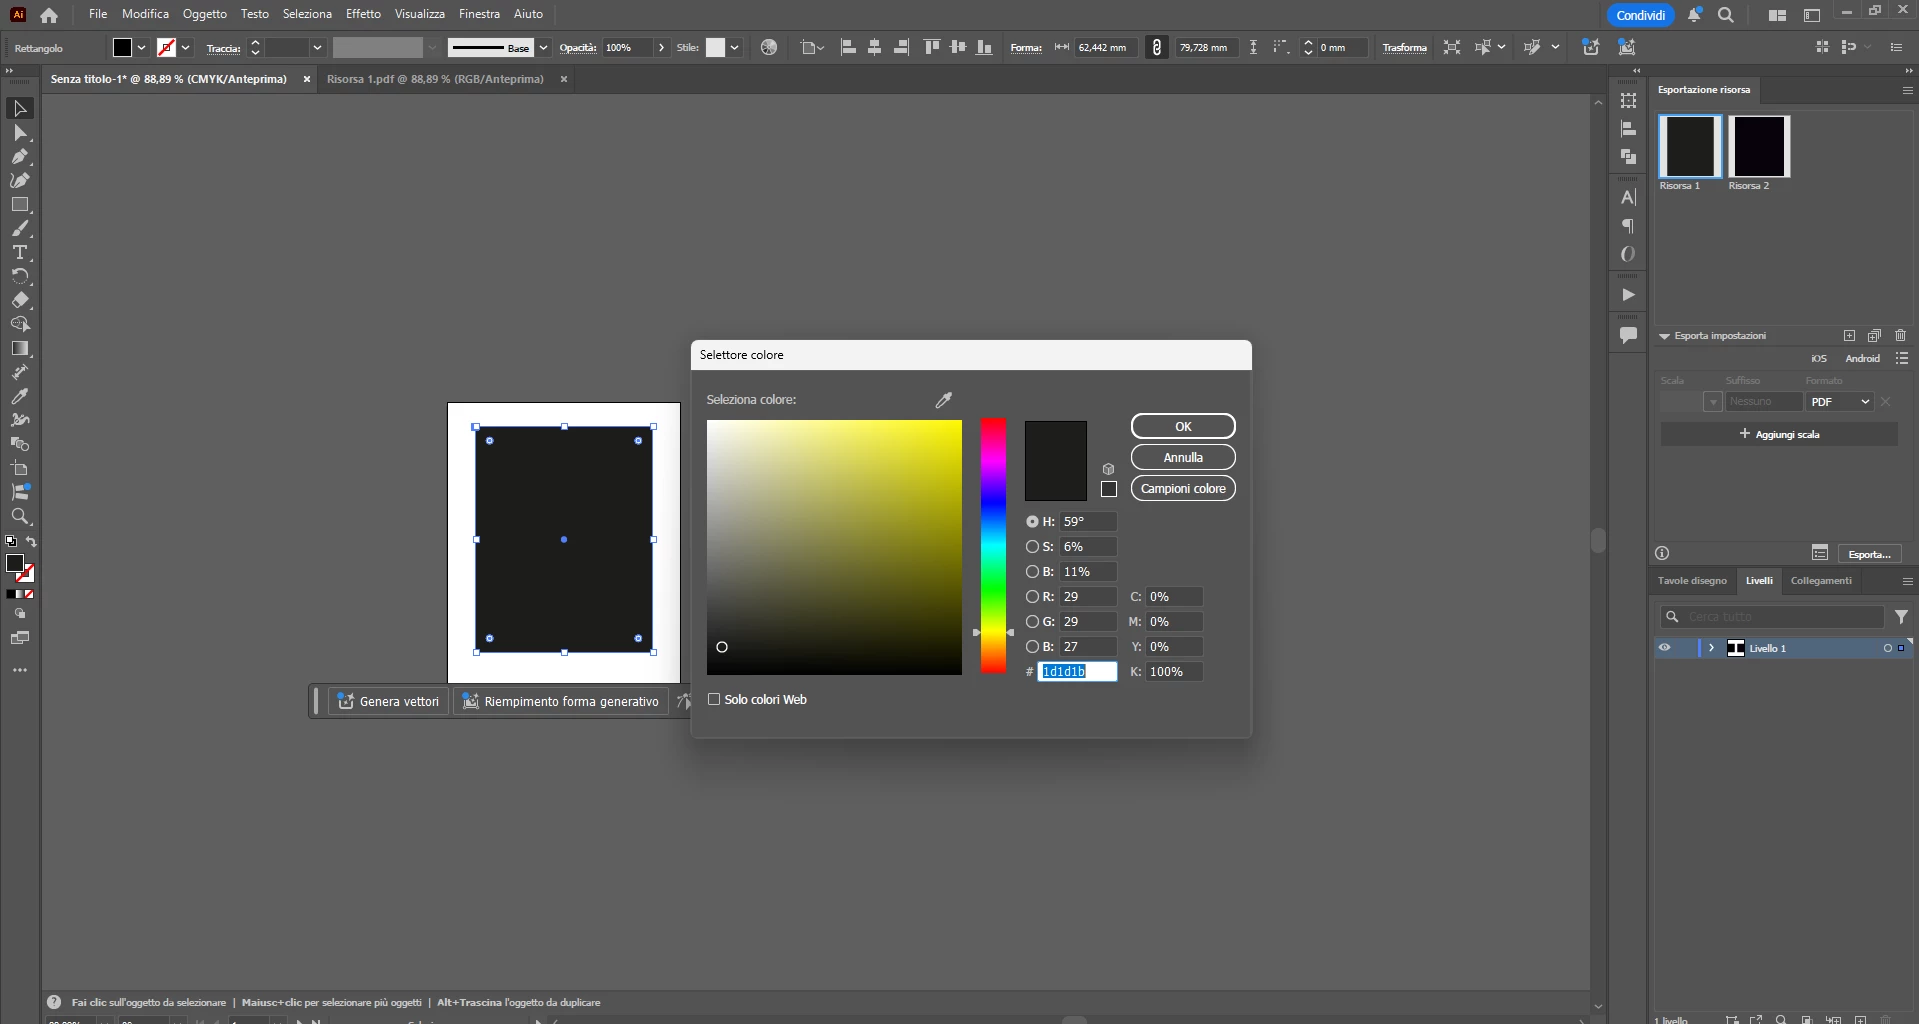Click the constrain proportions link icon

click(1157, 47)
